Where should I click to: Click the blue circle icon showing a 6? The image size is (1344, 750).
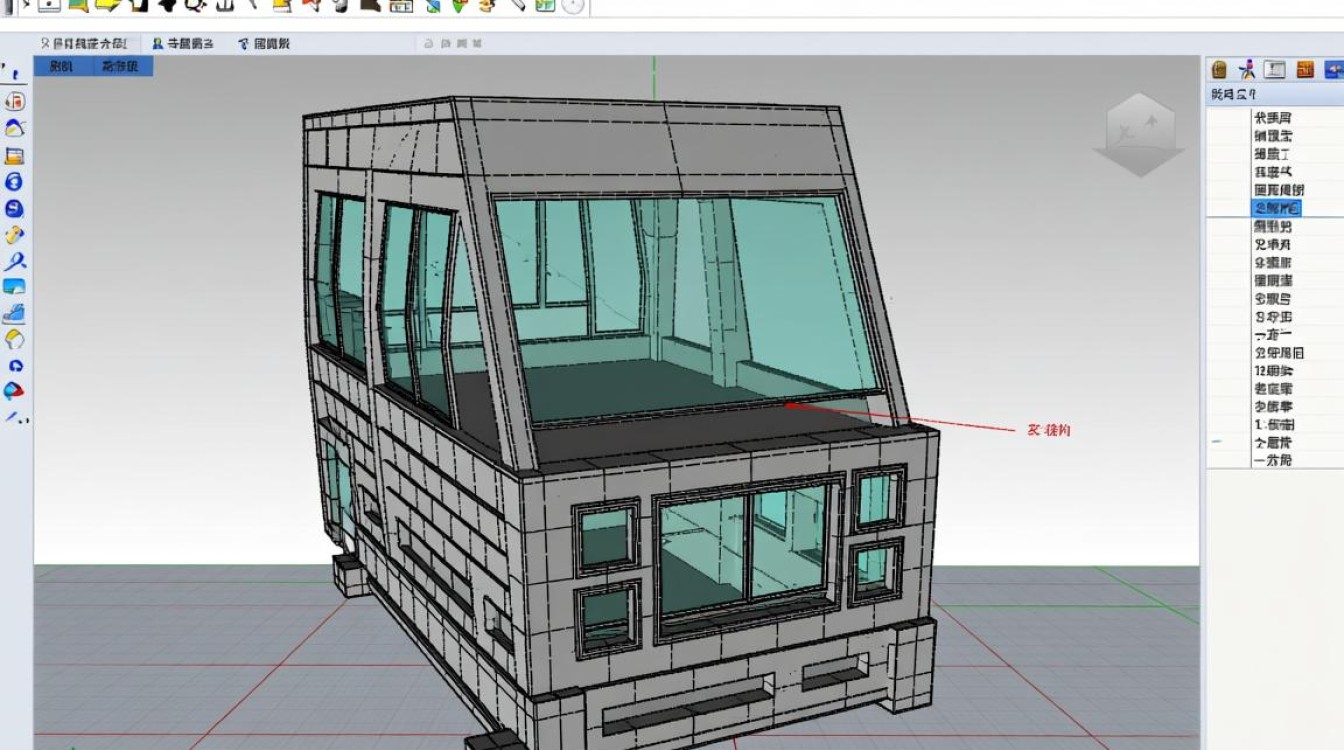tap(14, 182)
